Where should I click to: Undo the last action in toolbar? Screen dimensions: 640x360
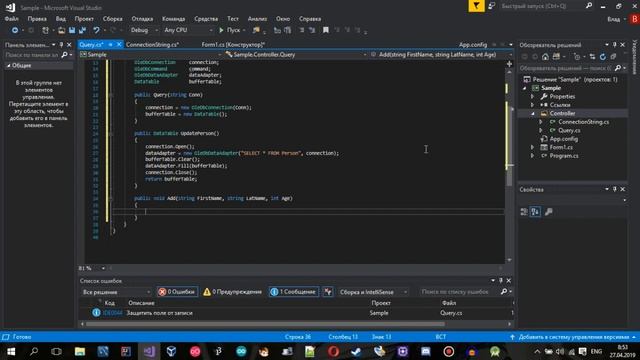96,30
